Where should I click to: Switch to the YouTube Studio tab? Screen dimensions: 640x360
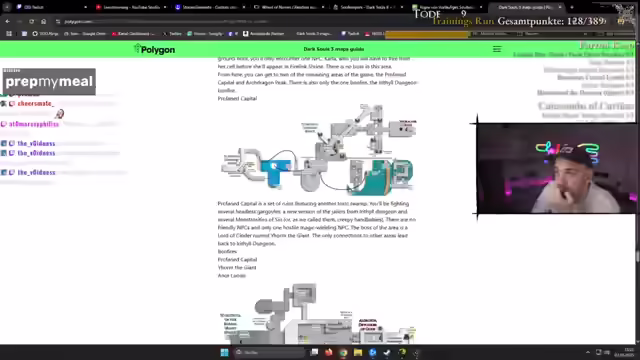point(131,7)
